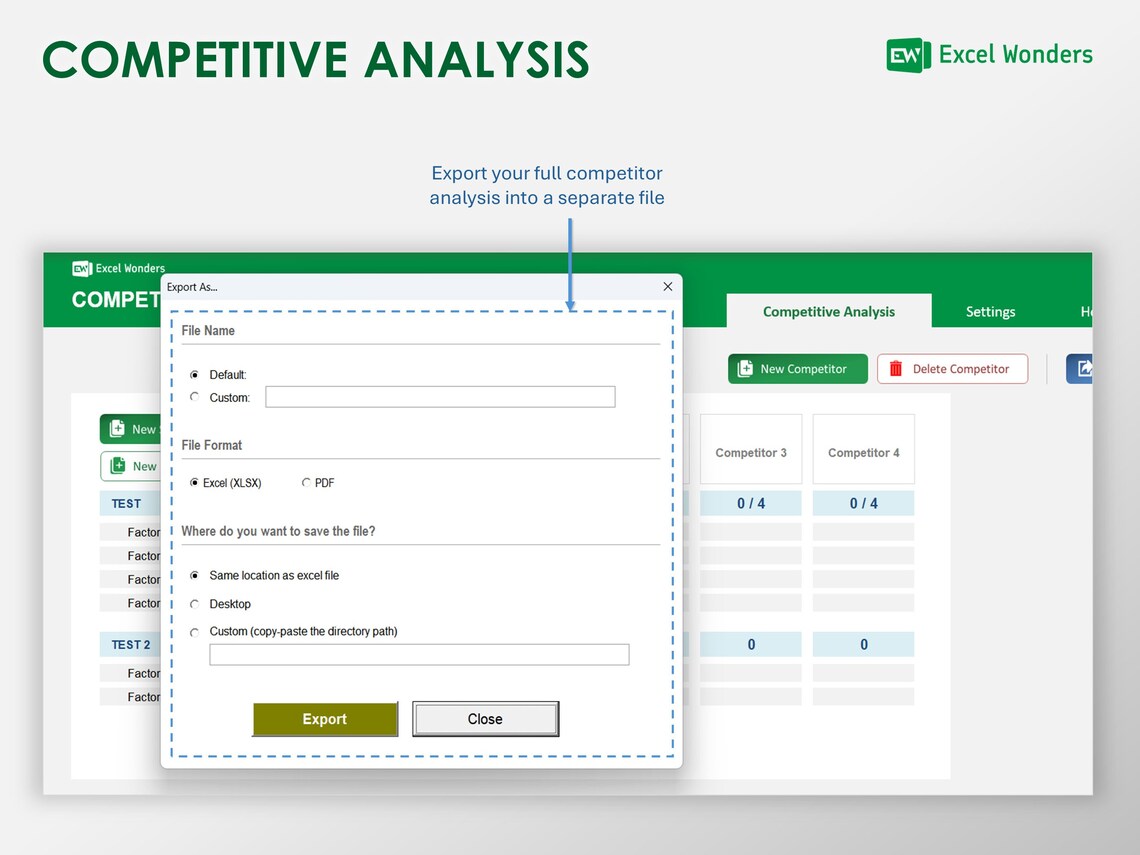Select the Default file name option
Screen dimensions: 1140x855
(x=195, y=374)
